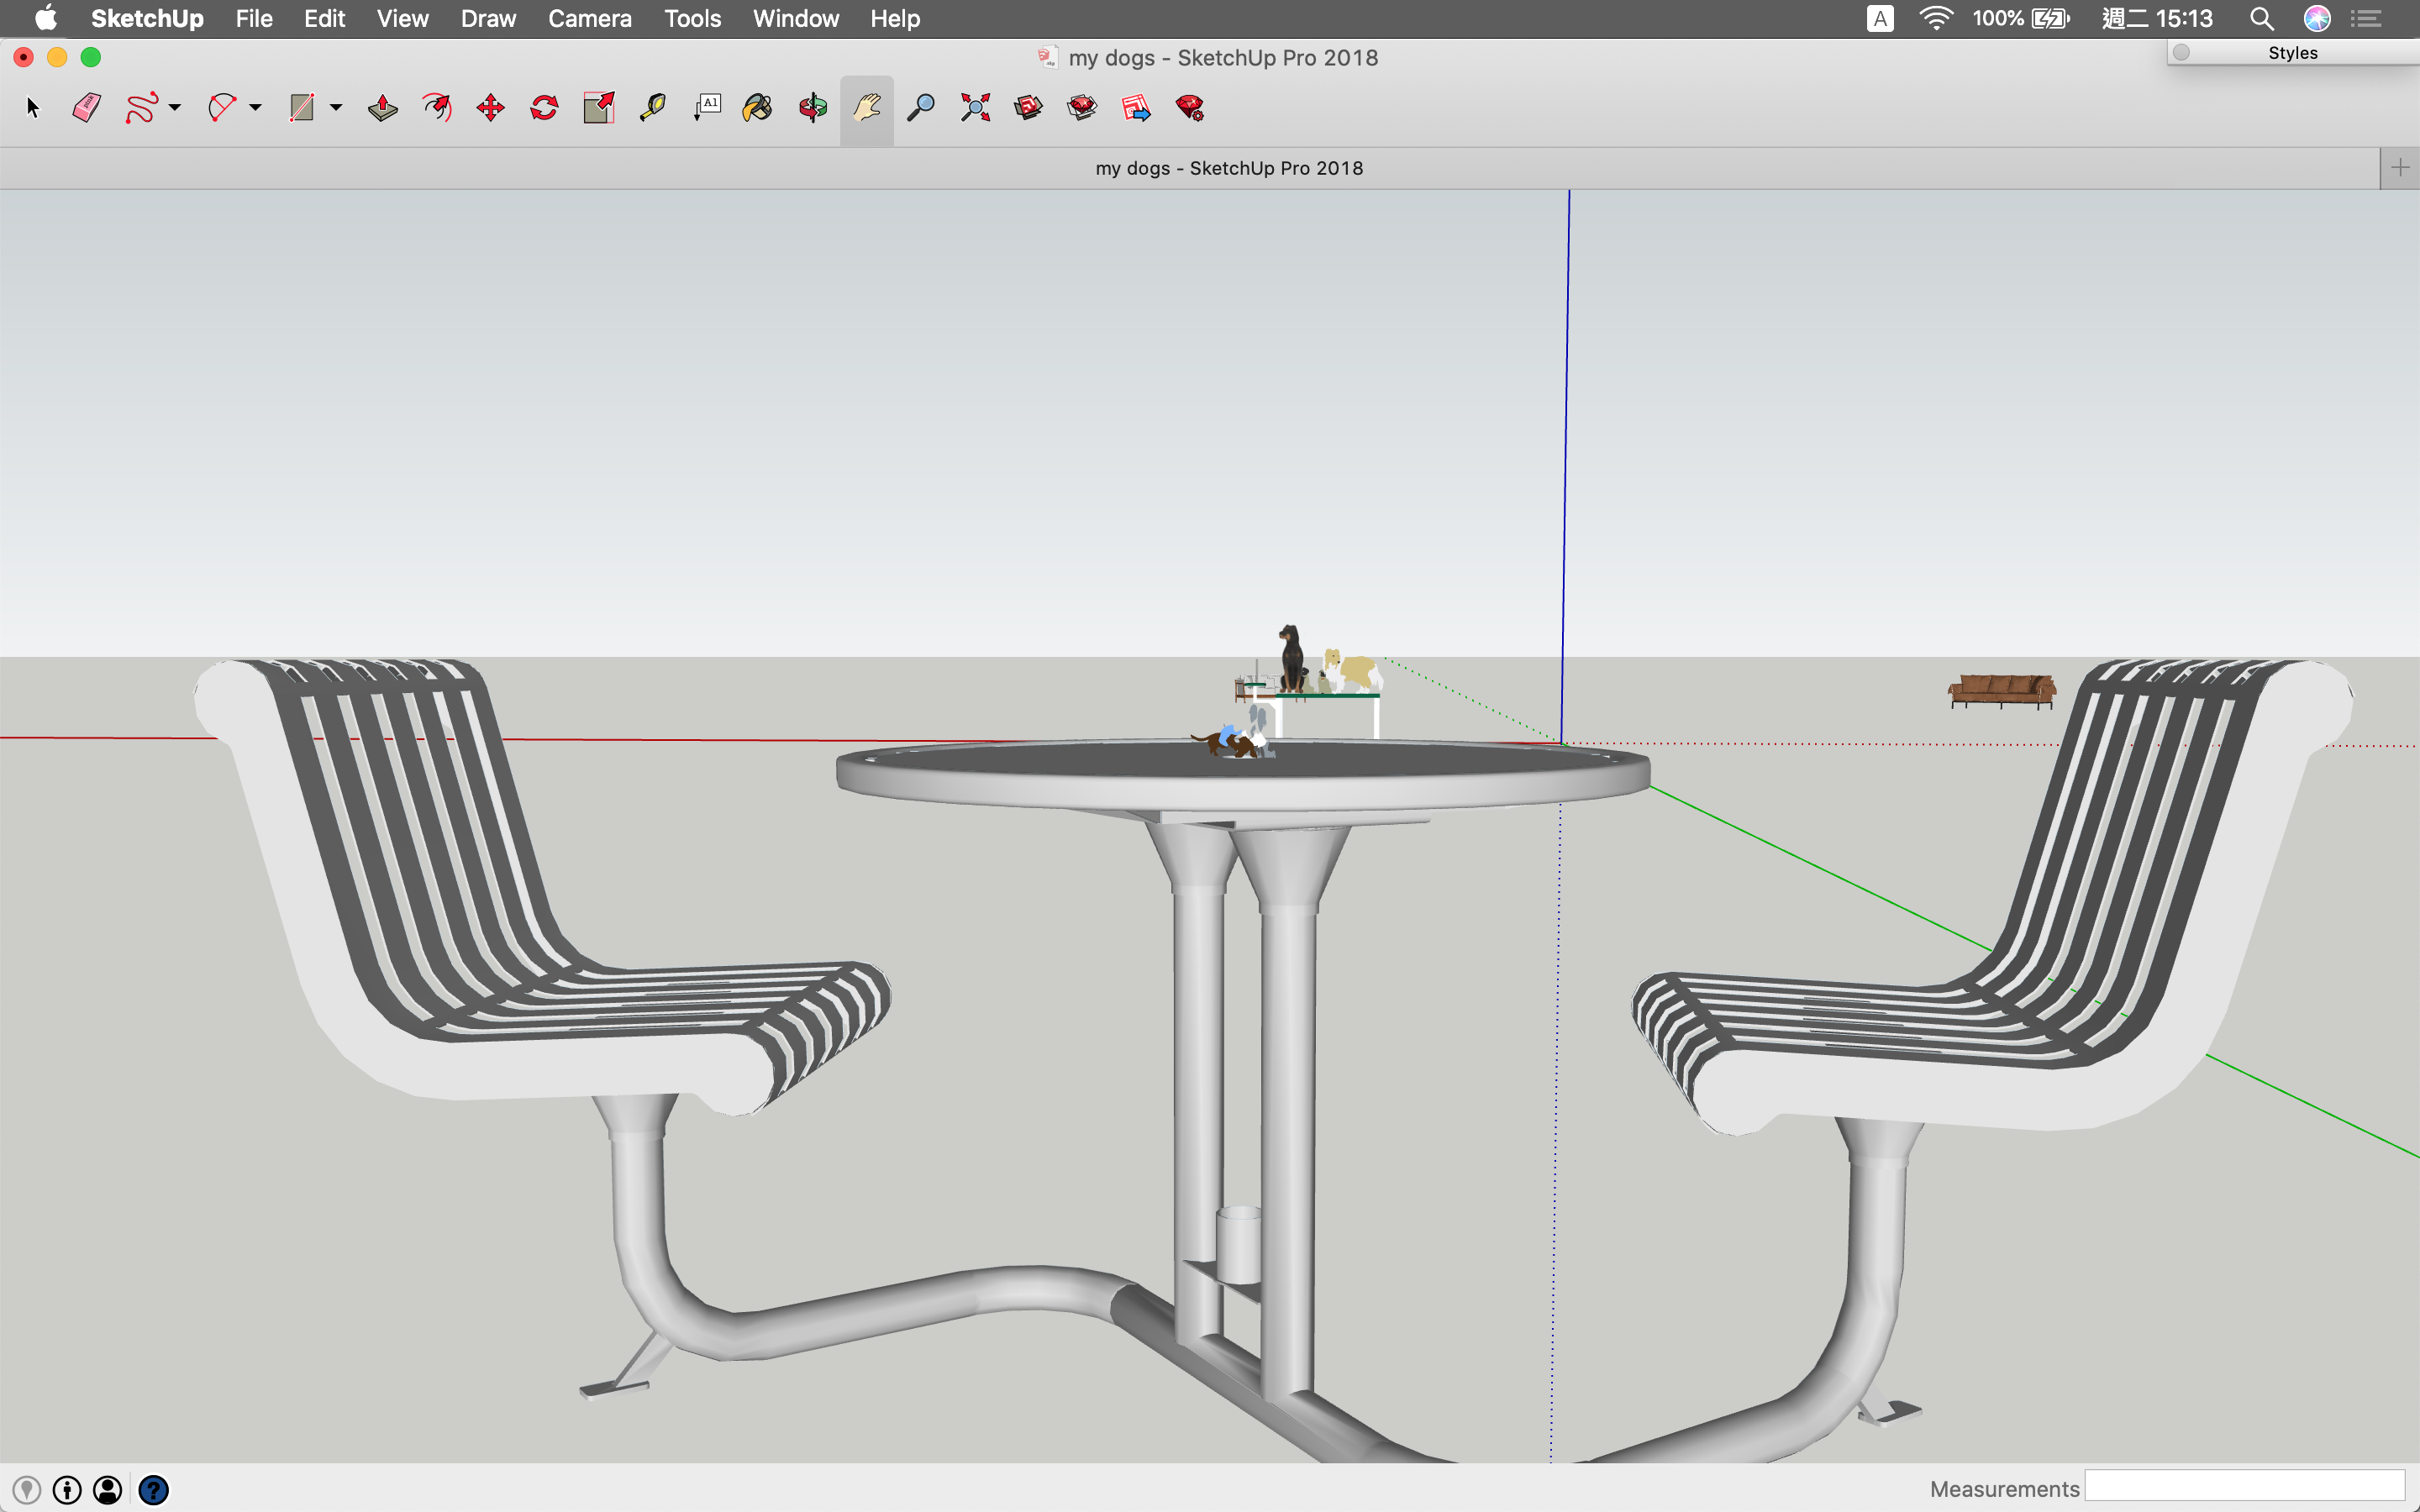Select the Paint Bucket tool
Viewport: 2420px width, 1512px height.
pyautogui.click(x=758, y=108)
